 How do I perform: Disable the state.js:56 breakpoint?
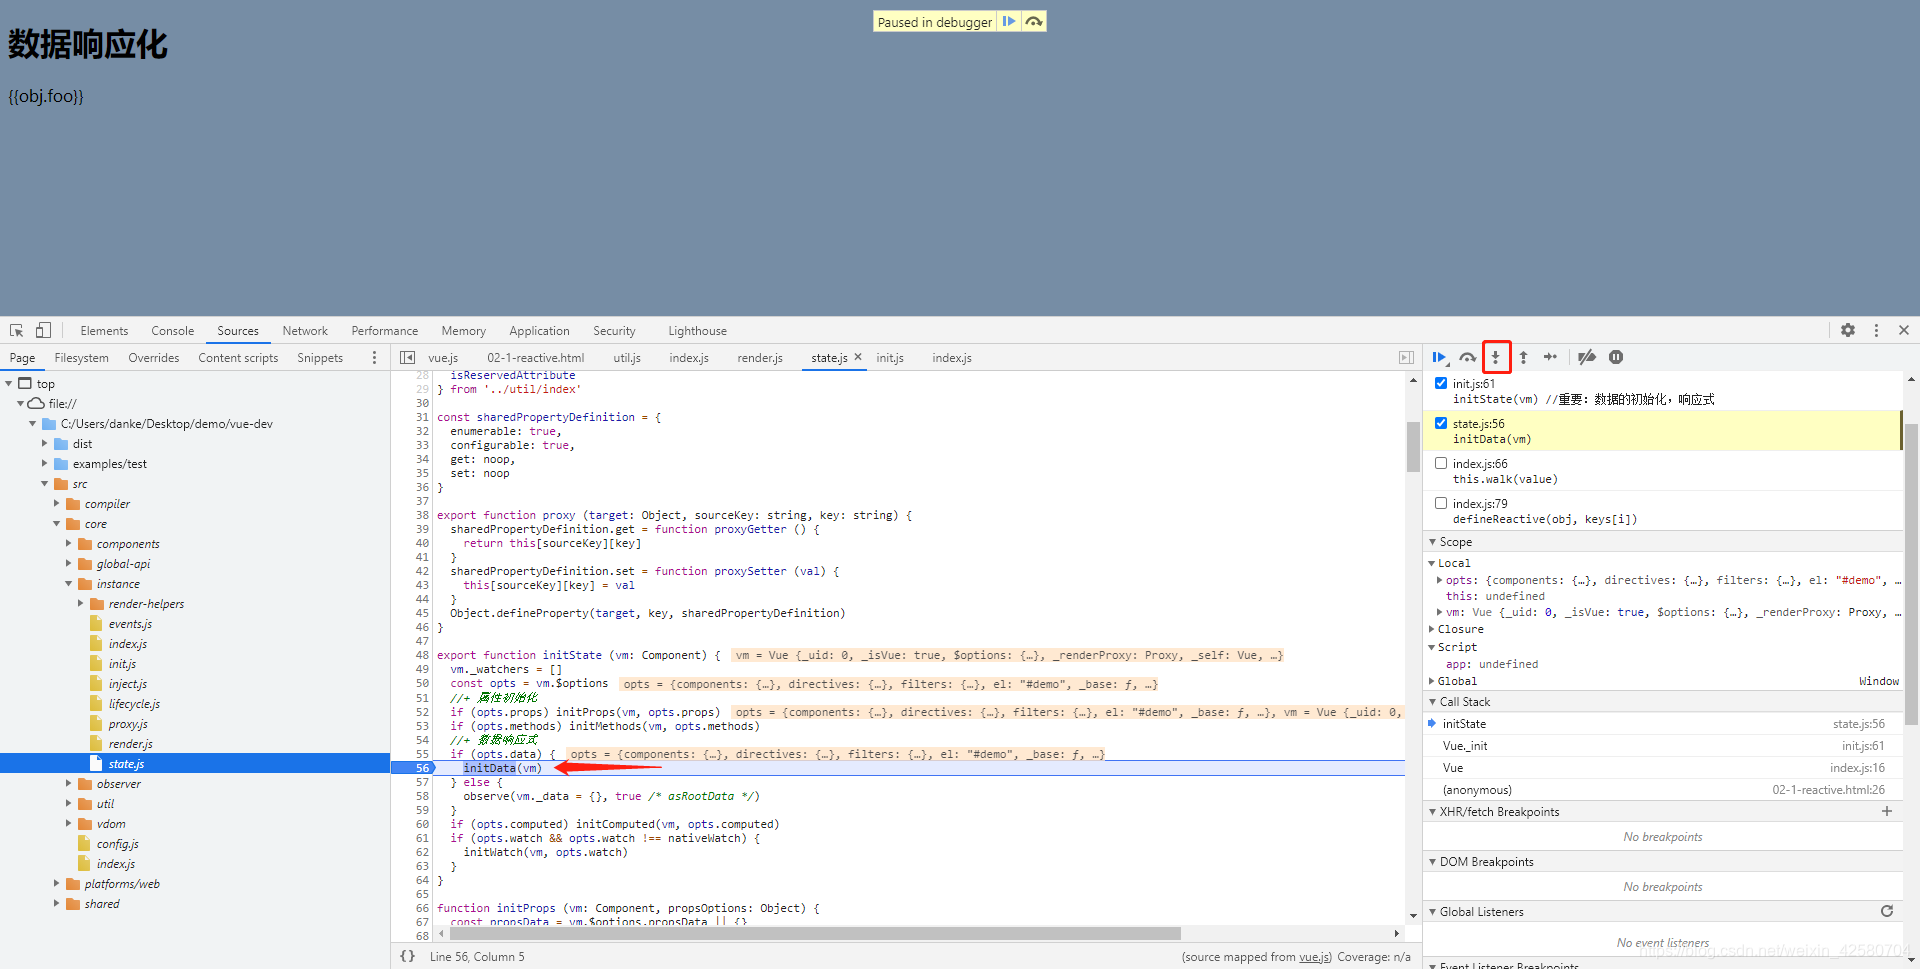[x=1441, y=423]
